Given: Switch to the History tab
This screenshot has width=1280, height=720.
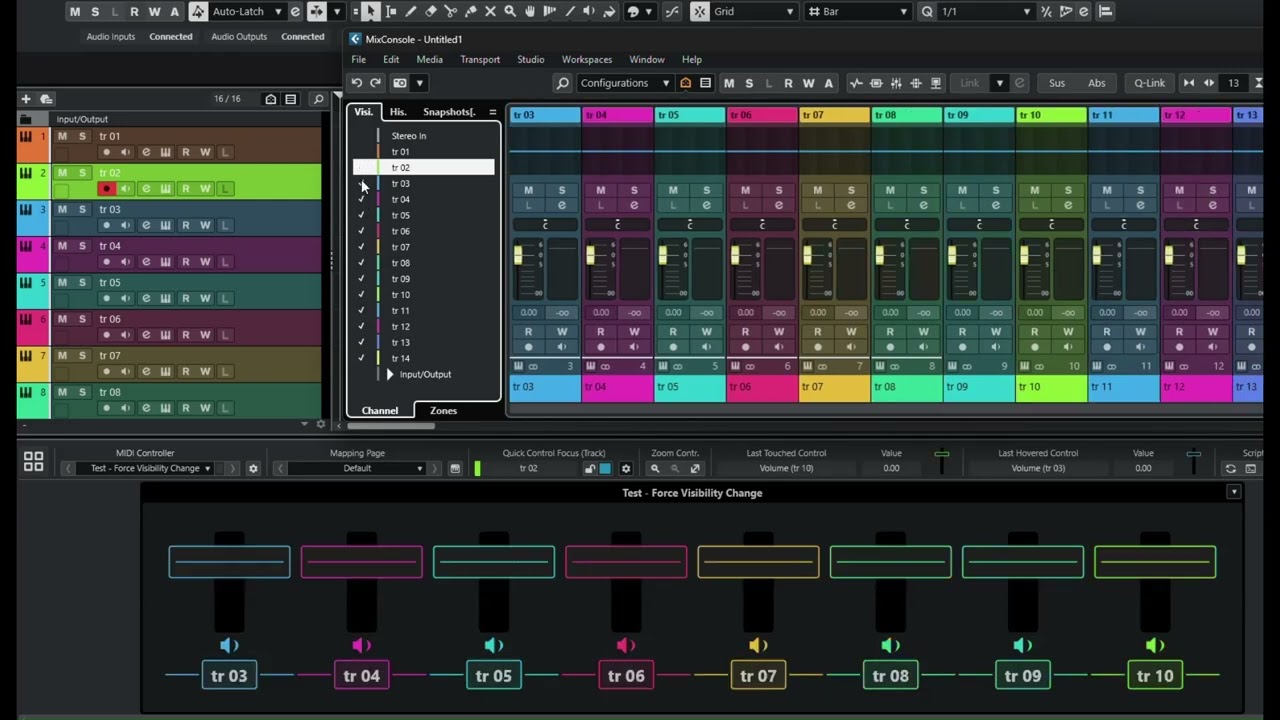Looking at the screenshot, I should point(398,112).
